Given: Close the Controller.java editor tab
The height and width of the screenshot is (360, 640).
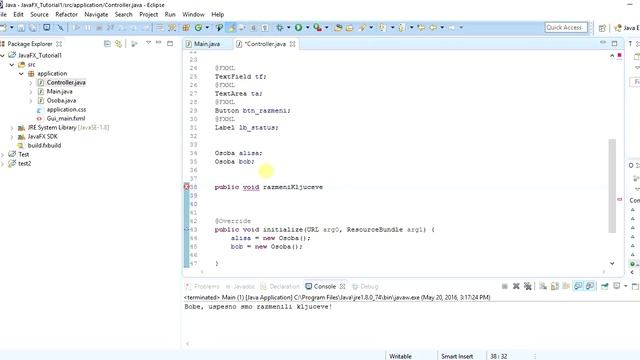Looking at the screenshot, I should (293, 44).
